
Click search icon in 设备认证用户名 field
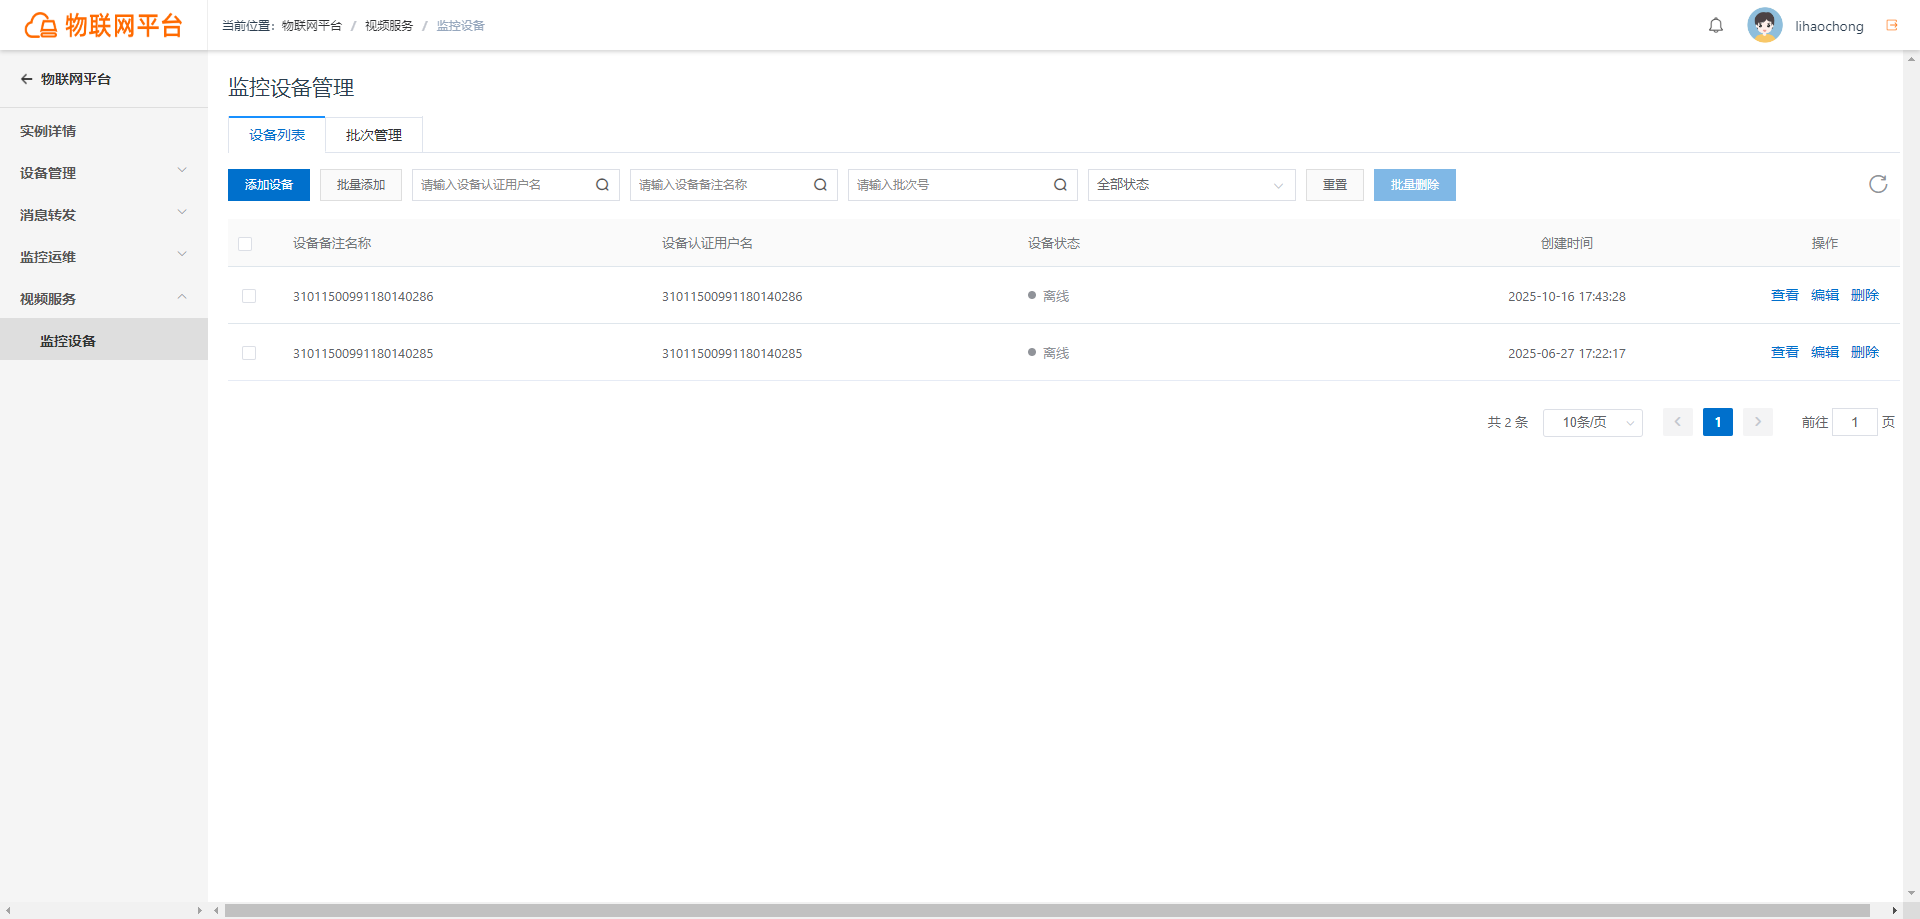coord(602,185)
